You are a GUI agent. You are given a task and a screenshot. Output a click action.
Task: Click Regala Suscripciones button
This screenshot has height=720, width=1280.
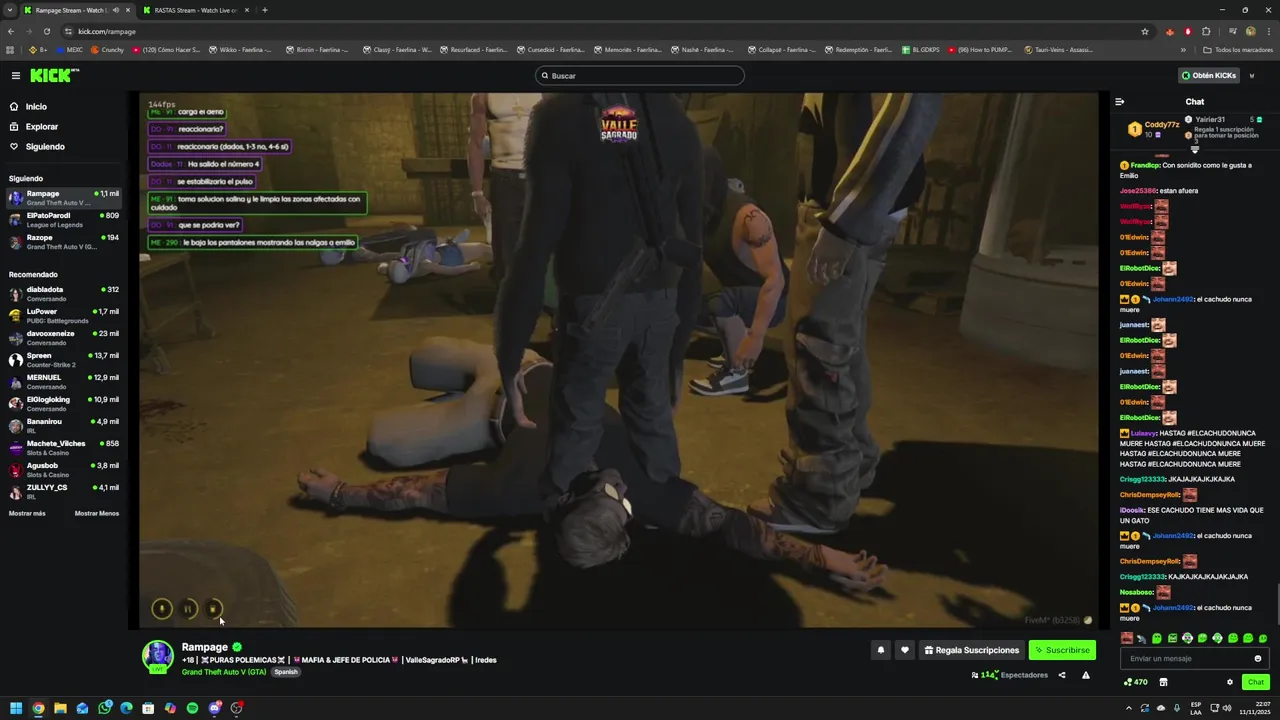(x=972, y=650)
